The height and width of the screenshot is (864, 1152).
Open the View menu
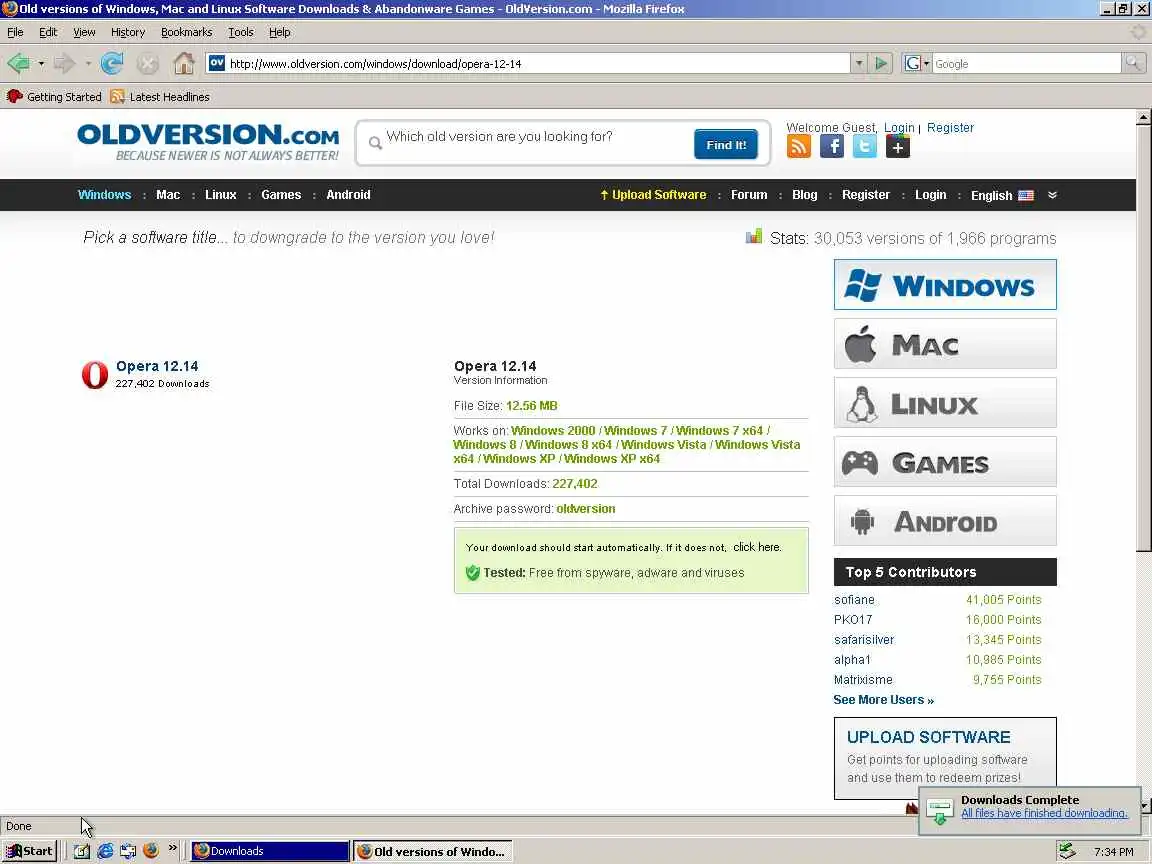point(84,32)
